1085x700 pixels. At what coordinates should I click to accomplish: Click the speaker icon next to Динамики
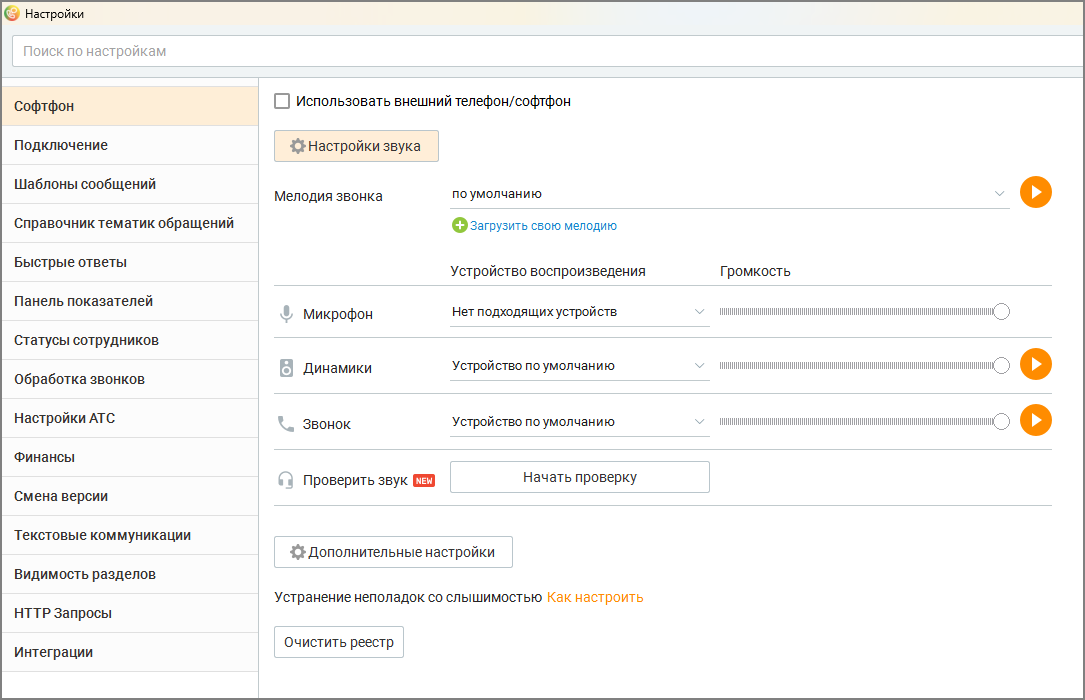286,368
